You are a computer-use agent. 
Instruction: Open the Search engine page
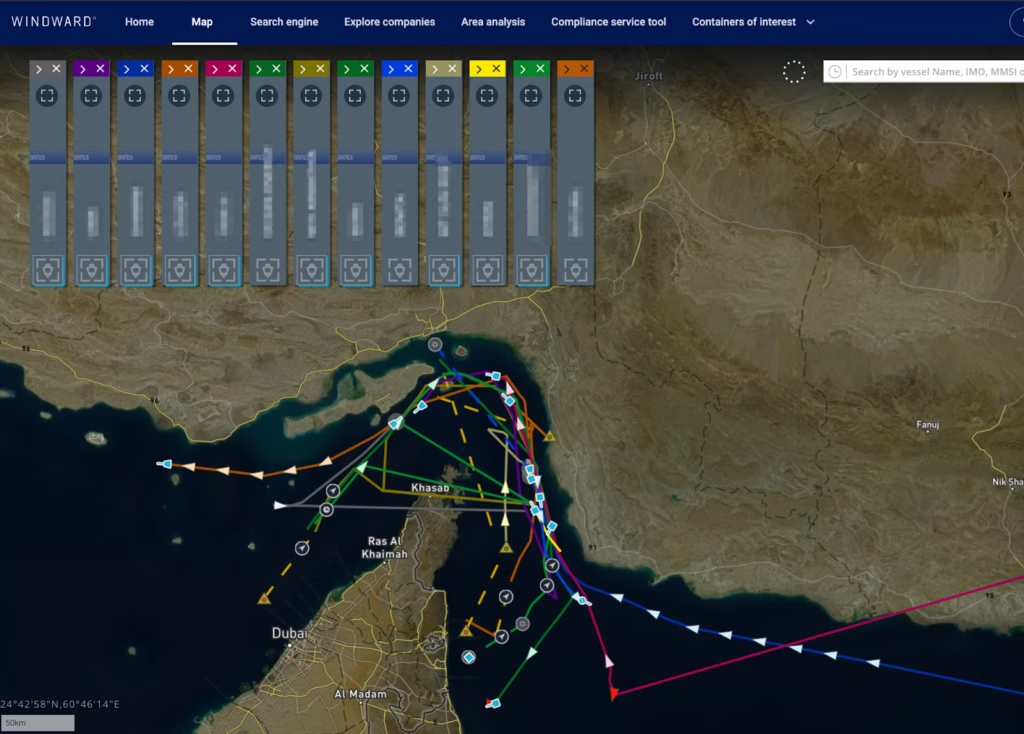pos(284,22)
